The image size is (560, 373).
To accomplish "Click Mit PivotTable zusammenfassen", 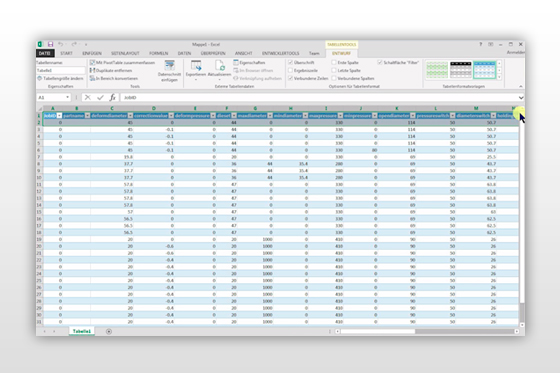I will pyautogui.click(x=122, y=63).
